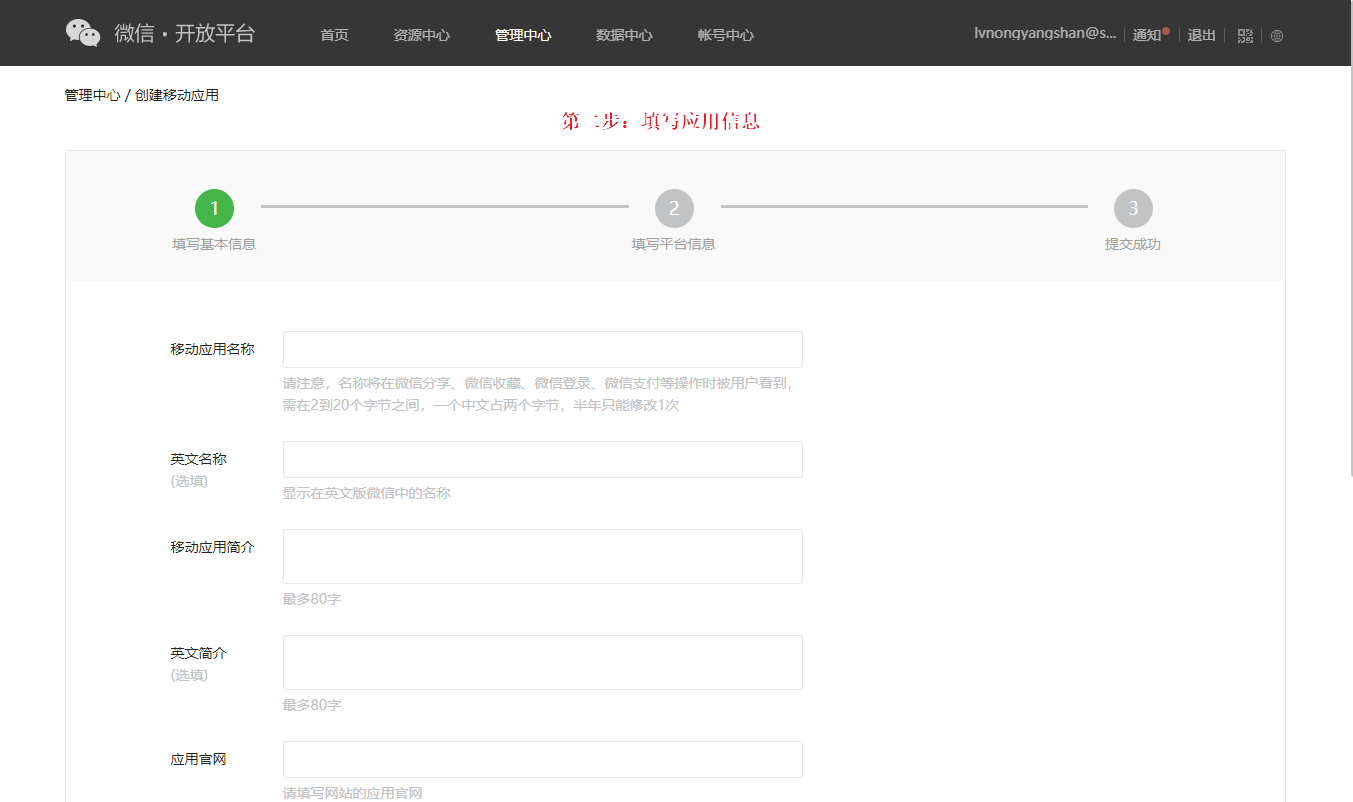1353x802 pixels.
Task: Click 退出 to log out
Action: (1201, 35)
